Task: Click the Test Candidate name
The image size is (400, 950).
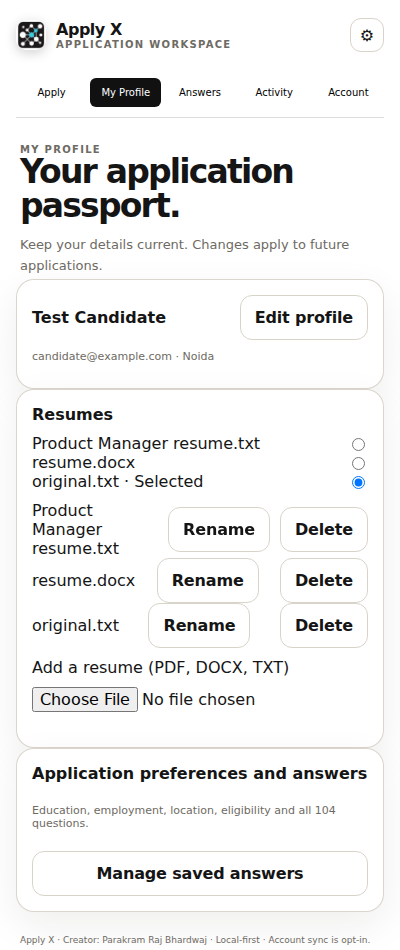Action: tap(99, 317)
